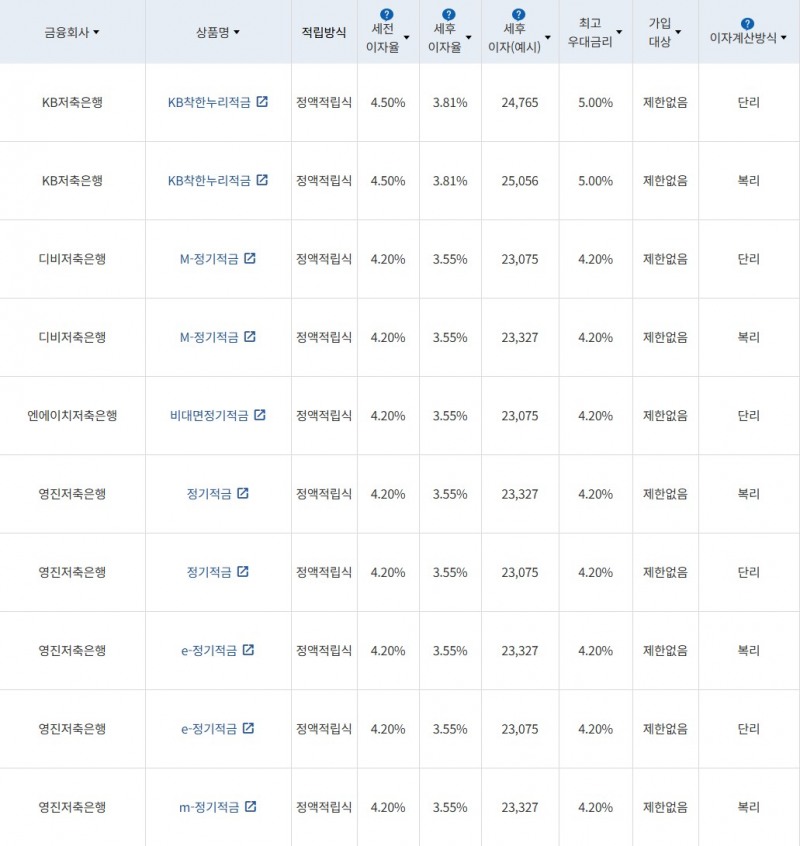Click the help icon beside 세후이자(예시)
The image size is (800, 846).
(x=517, y=12)
